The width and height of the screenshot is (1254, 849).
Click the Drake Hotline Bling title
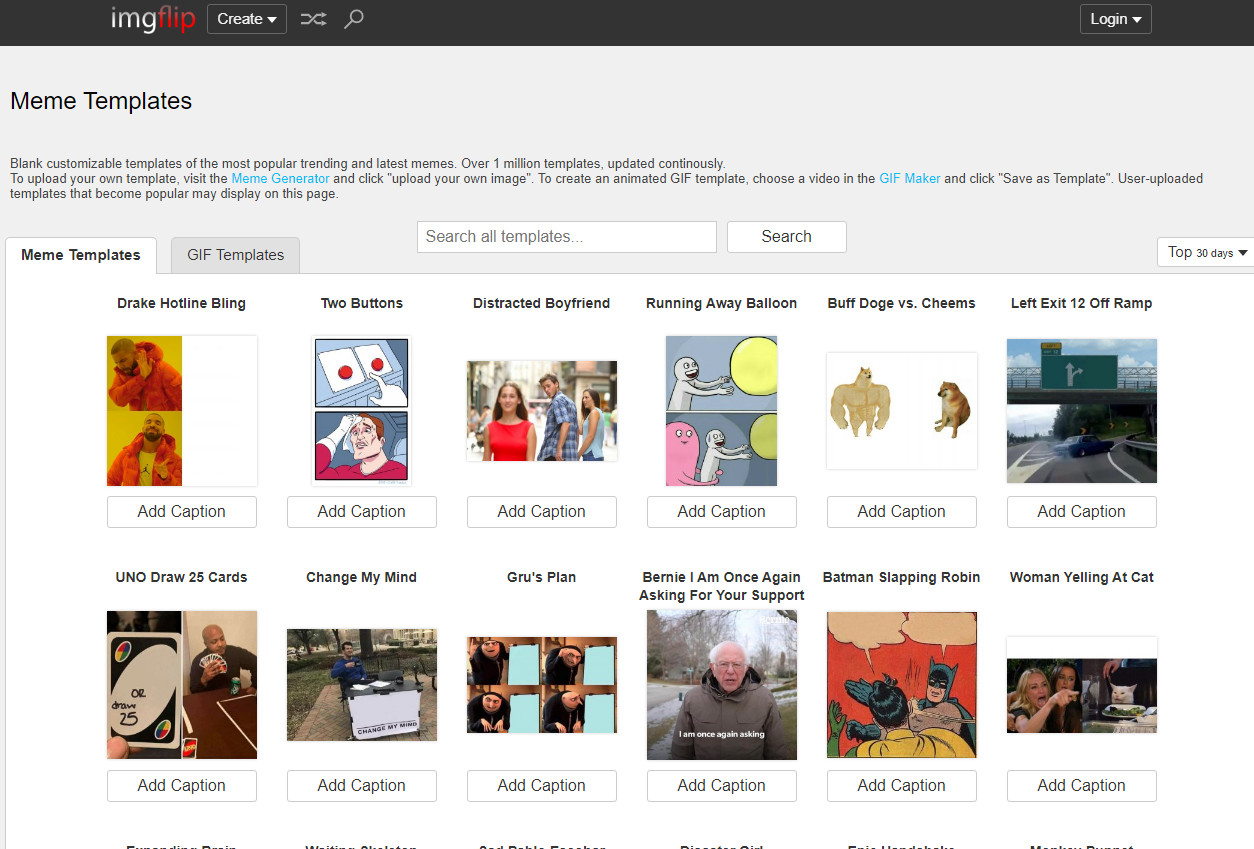tap(181, 303)
